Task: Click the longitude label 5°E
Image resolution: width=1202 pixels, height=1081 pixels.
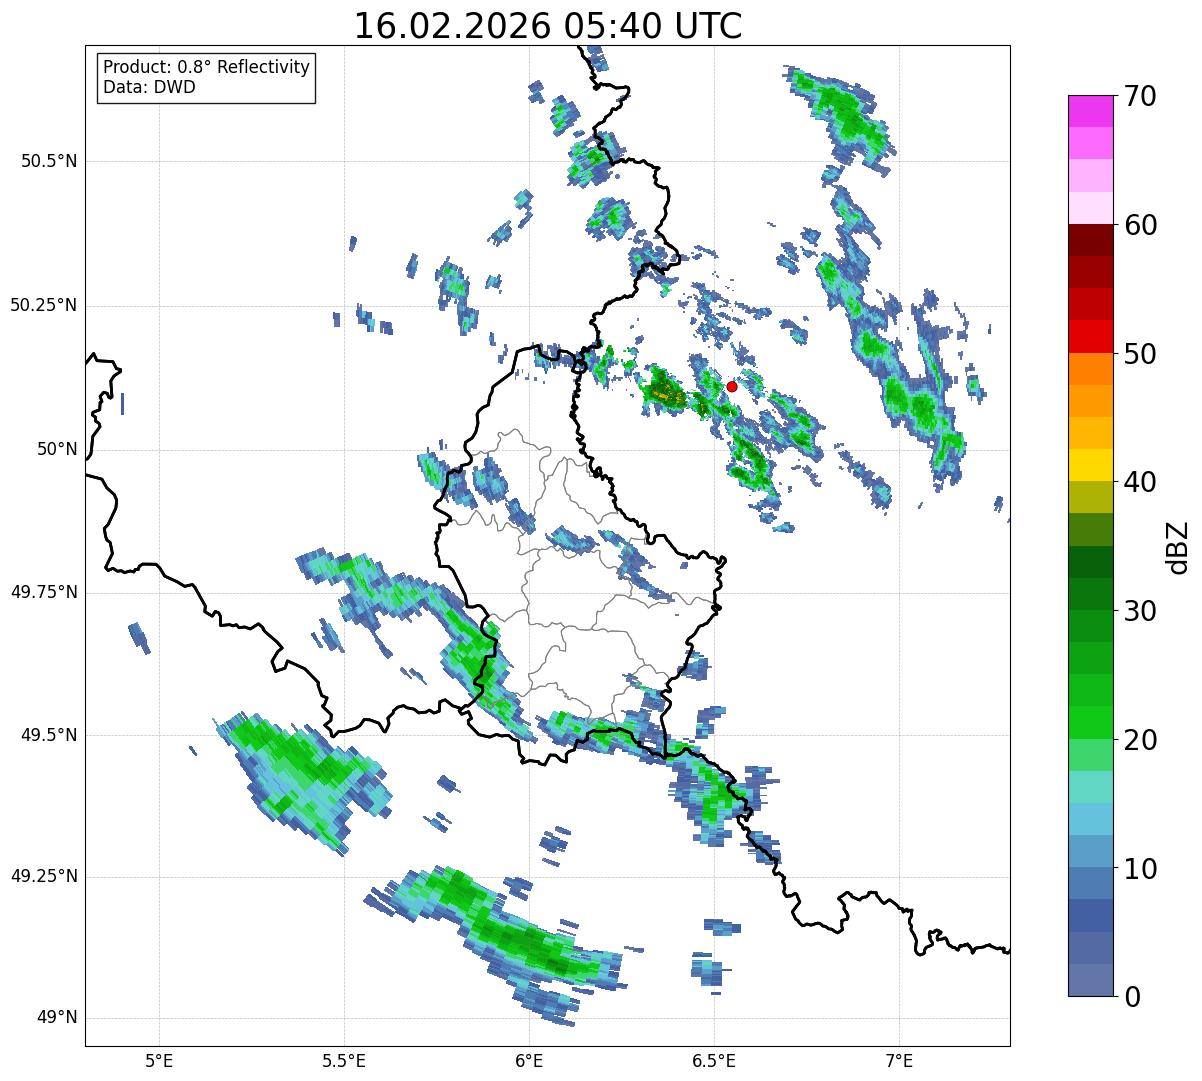Action: [x=159, y=1061]
